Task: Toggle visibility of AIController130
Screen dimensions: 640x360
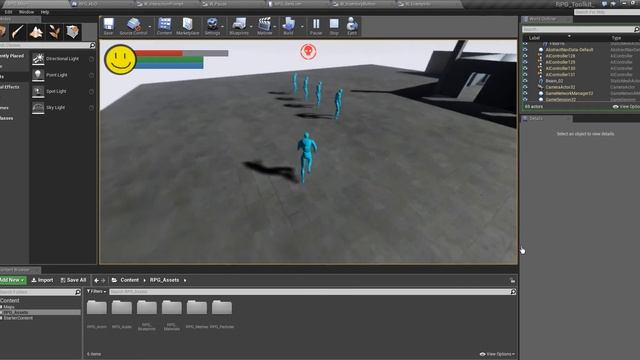Action: [525, 69]
